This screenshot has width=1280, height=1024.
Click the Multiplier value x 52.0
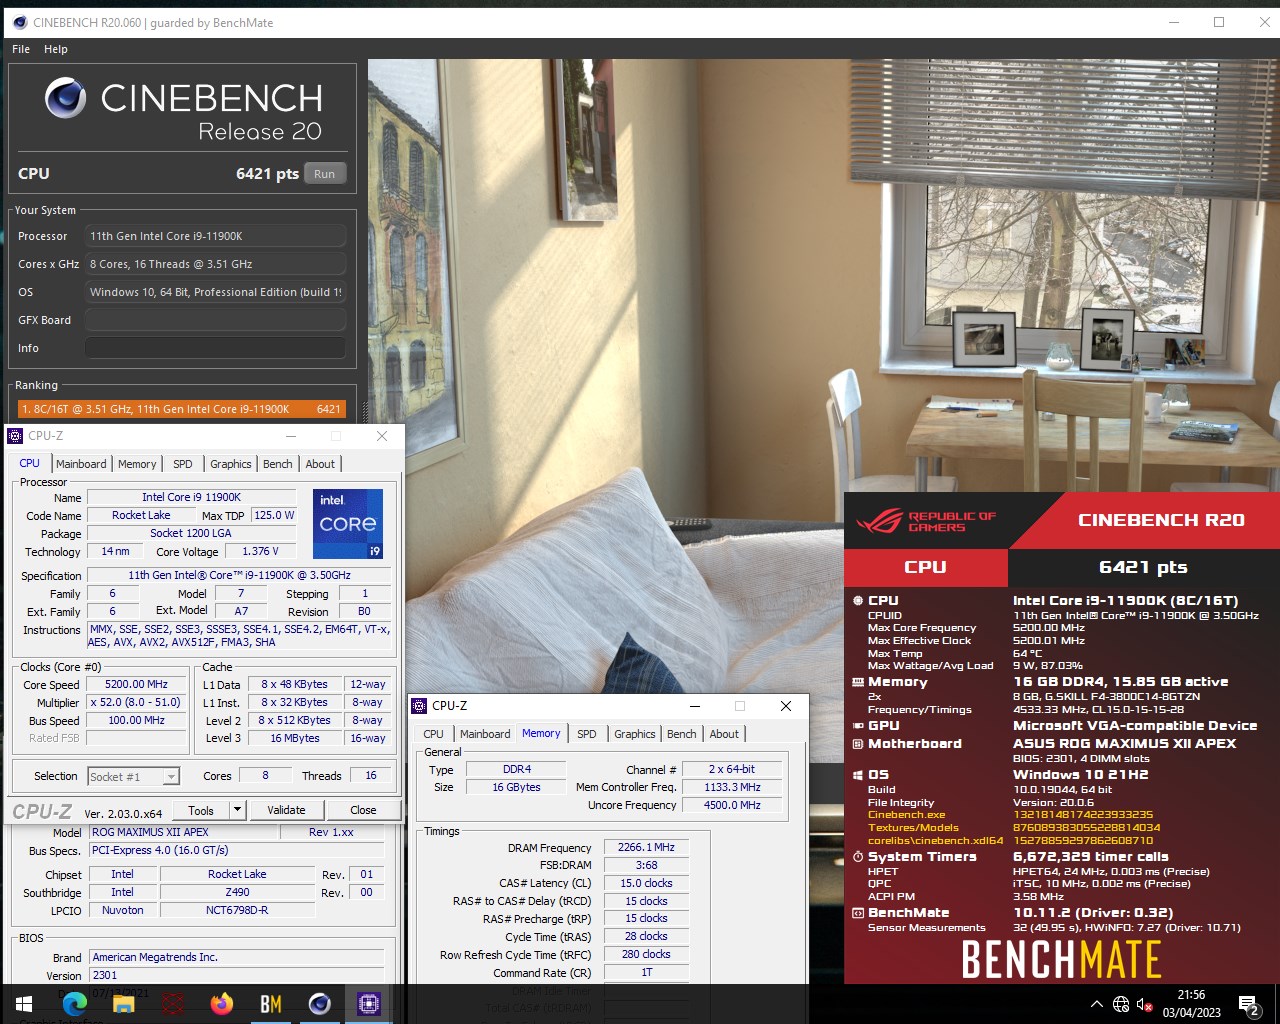pyautogui.click(x=137, y=703)
